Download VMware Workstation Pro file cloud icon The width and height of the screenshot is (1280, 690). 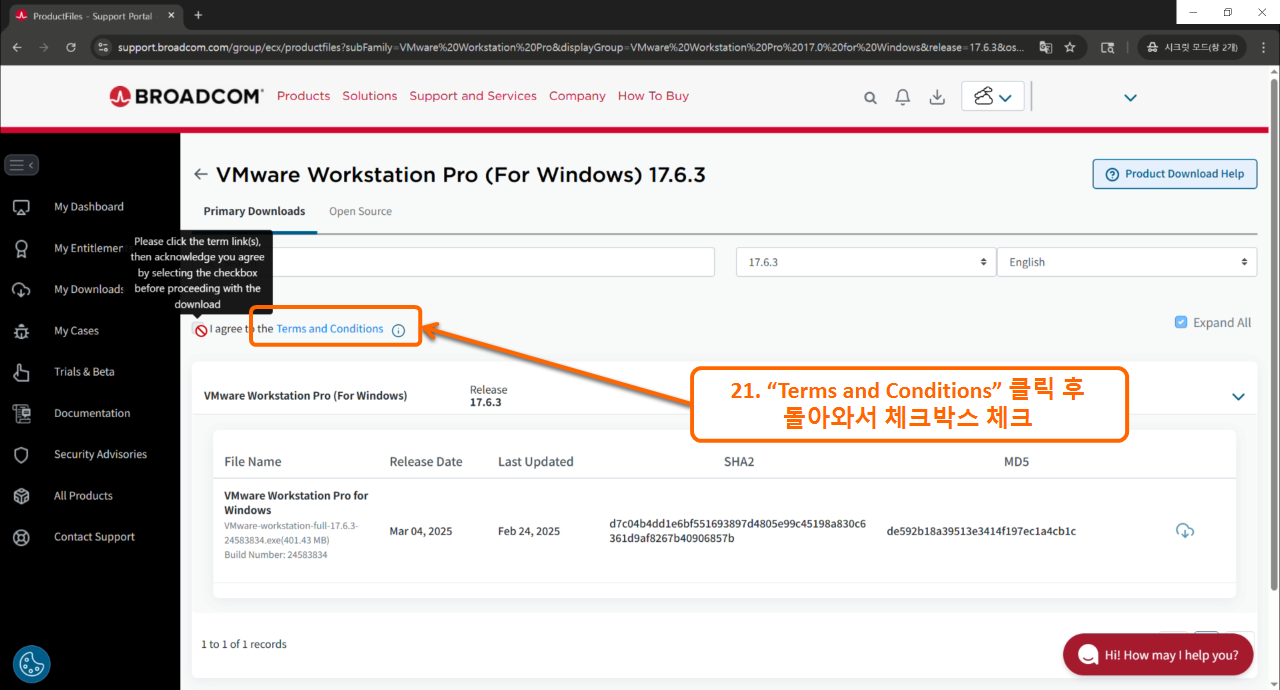(x=1185, y=530)
